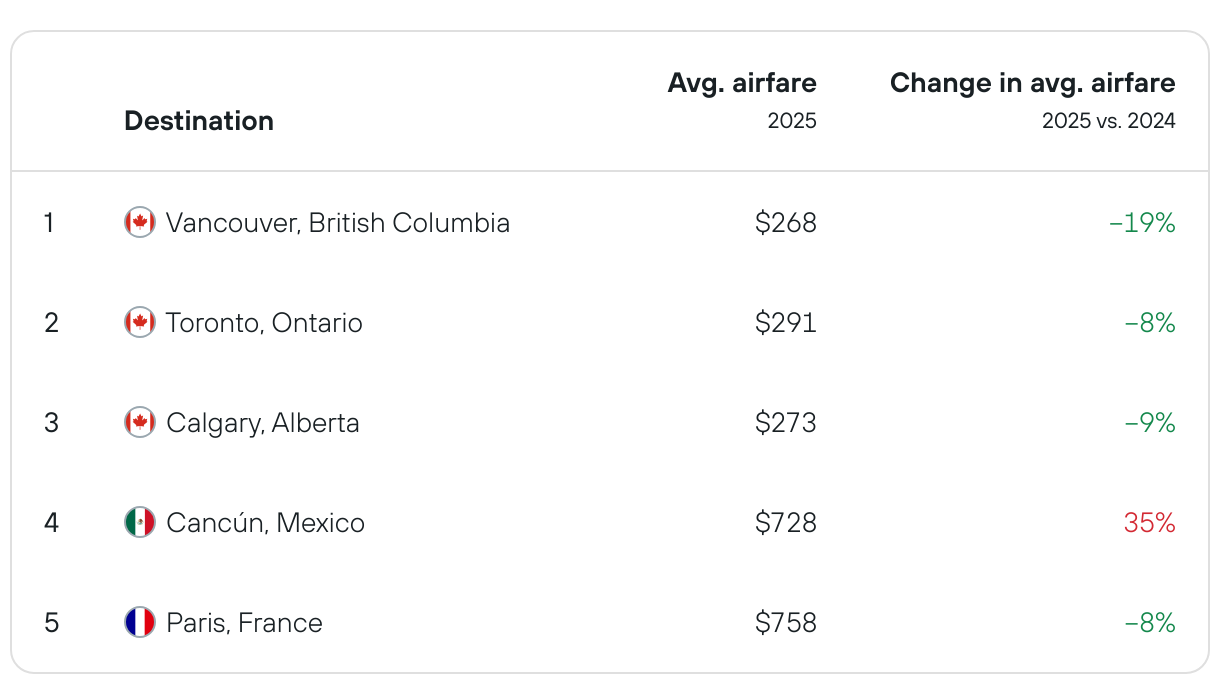Click the Canadian flag beside Vancouver
Image resolution: width=1220 pixels, height=684 pixels.
click(140, 222)
